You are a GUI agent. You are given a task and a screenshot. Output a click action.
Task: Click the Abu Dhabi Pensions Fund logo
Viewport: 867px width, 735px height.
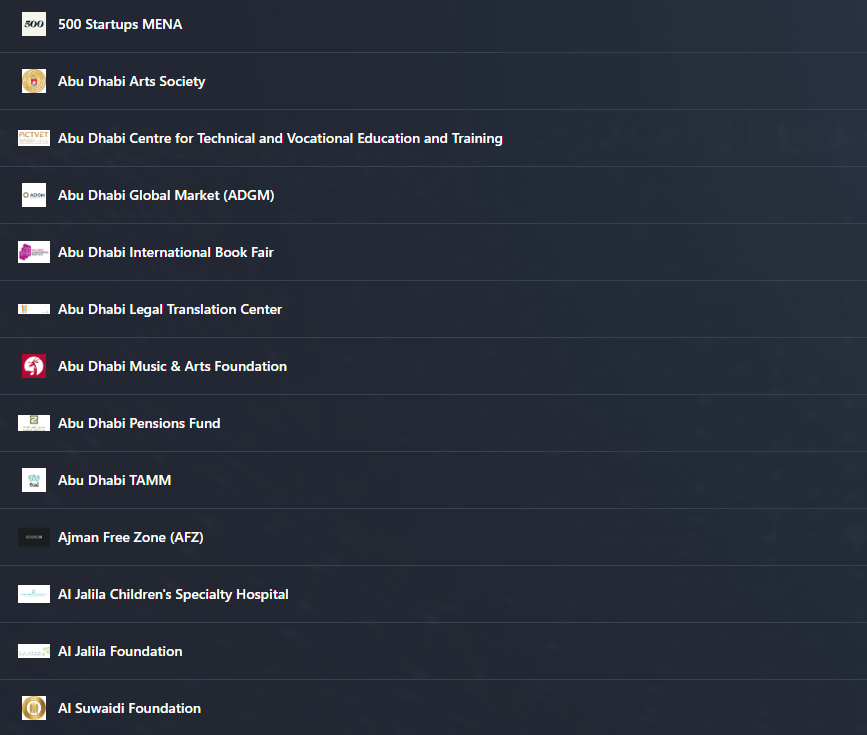coord(34,423)
